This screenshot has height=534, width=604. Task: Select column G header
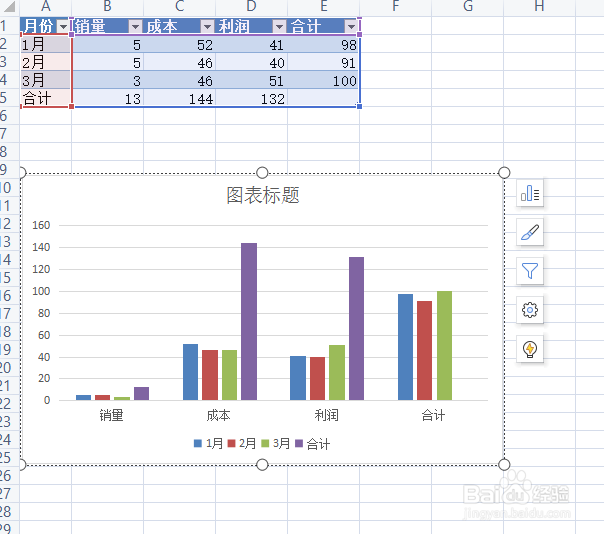pyautogui.click(x=468, y=7)
